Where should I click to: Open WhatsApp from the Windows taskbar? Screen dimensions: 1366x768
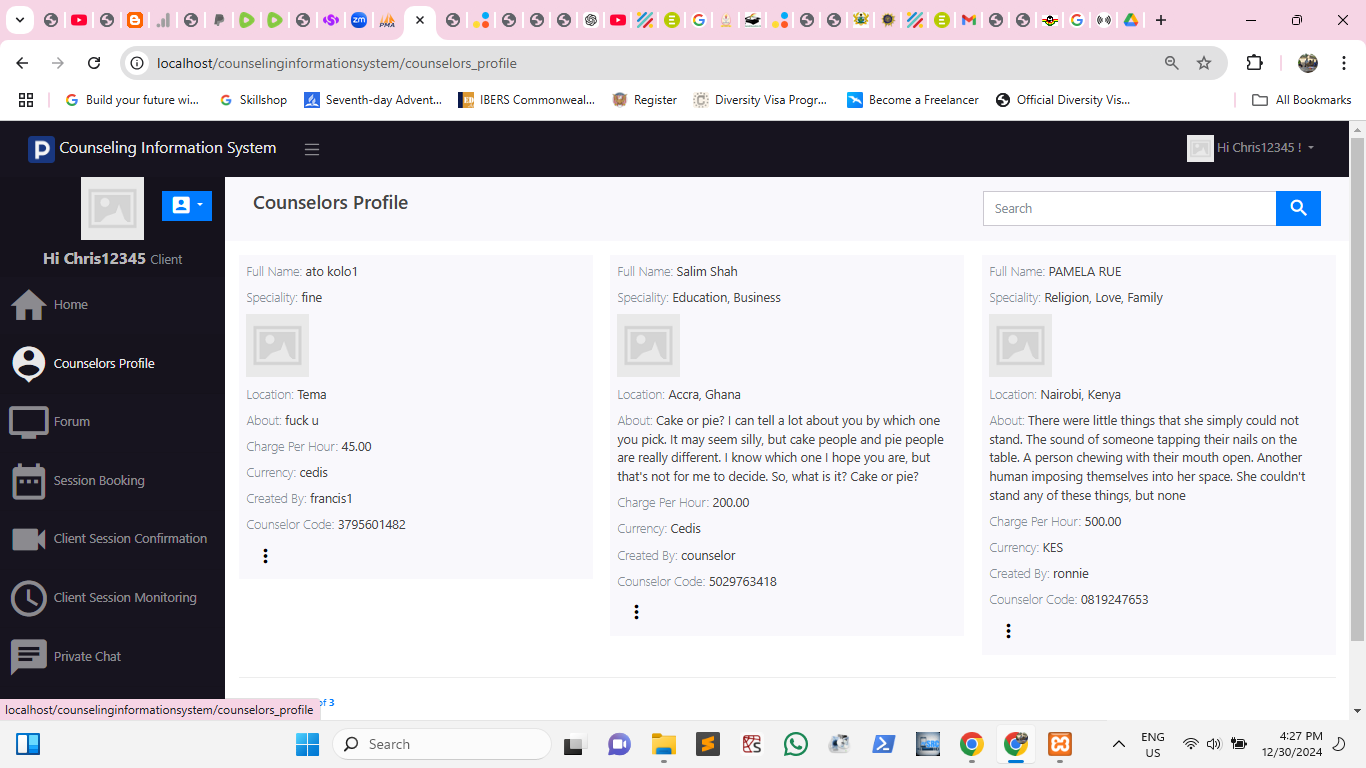coord(796,744)
